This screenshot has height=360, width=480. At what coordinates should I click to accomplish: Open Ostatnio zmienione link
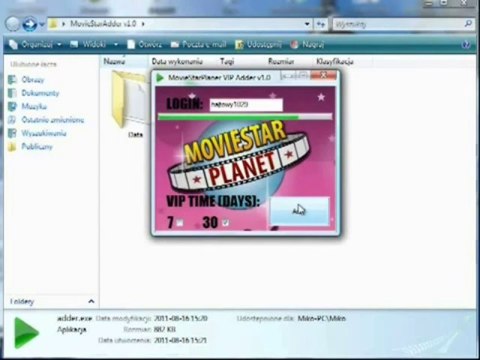[x=53, y=120]
